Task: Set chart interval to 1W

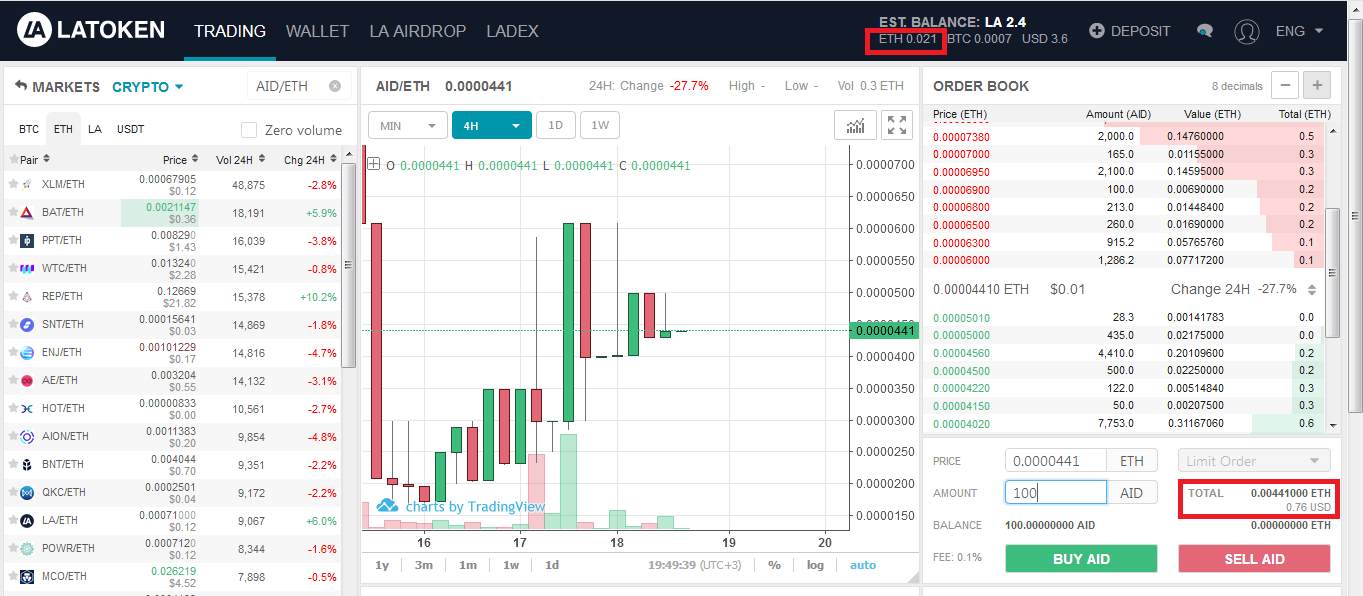Action: 600,126
